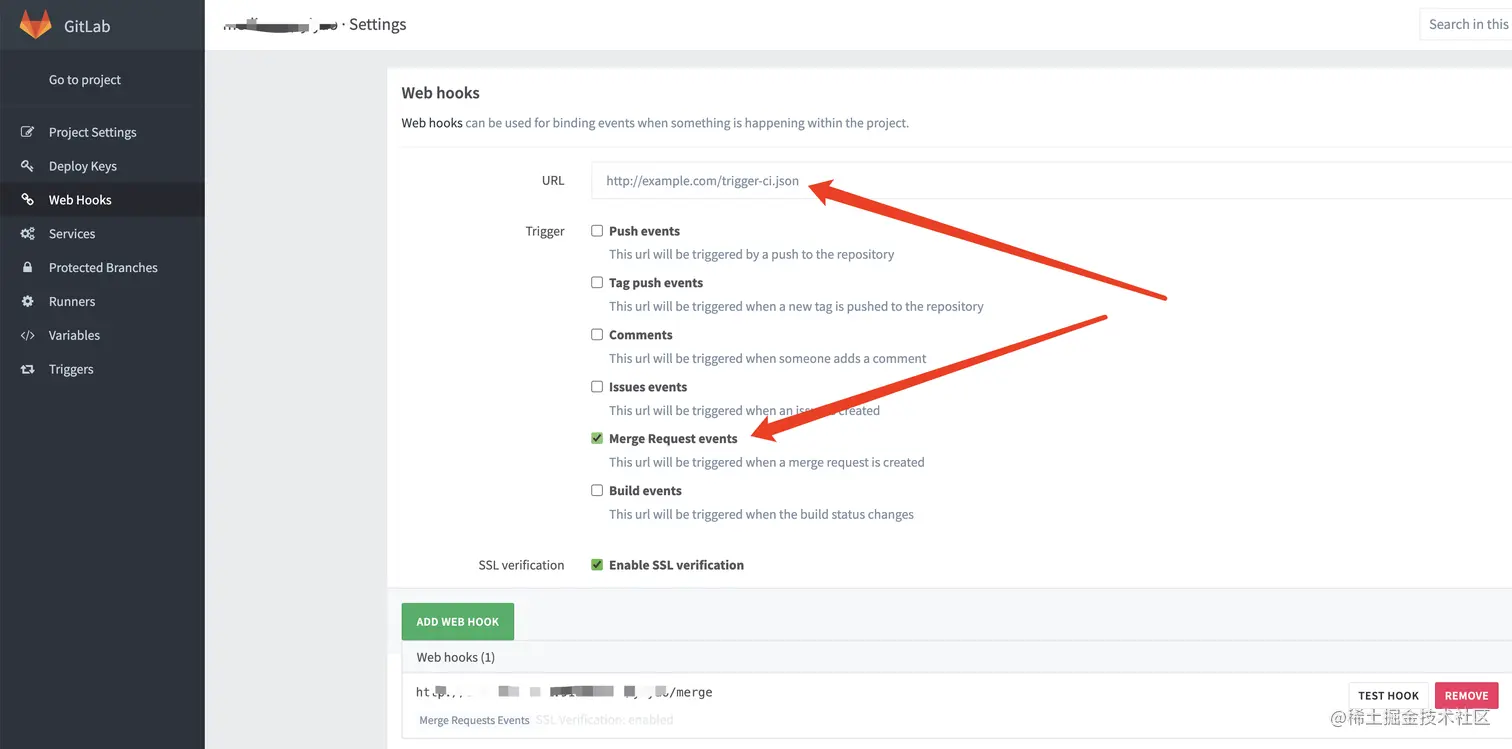The height and width of the screenshot is (749, 1512).
Task: Open Protected Branches in the sidebar
Action: pos(103,268)
